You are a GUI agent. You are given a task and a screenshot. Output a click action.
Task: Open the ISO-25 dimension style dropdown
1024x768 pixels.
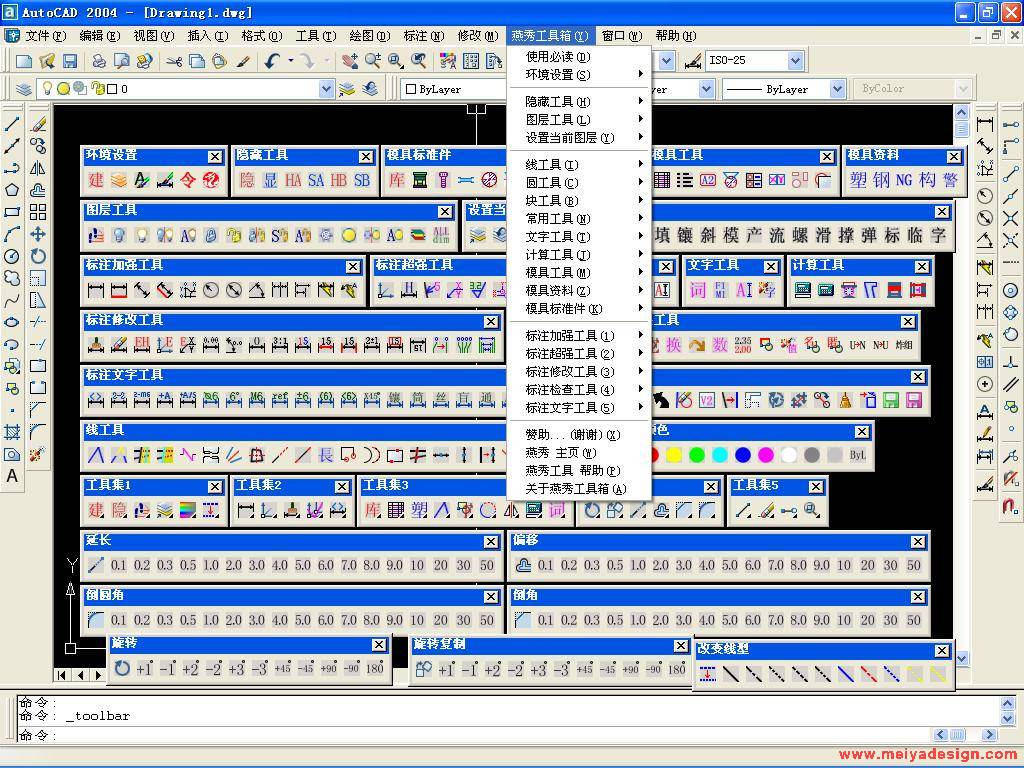(x=795, y=61)
